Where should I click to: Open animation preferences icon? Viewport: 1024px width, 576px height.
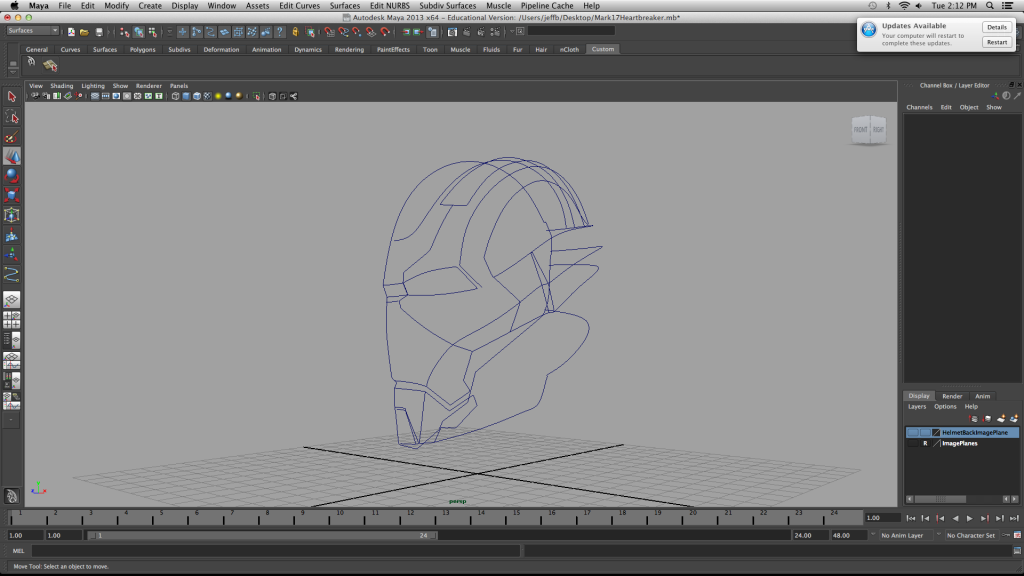[1017, 536]
